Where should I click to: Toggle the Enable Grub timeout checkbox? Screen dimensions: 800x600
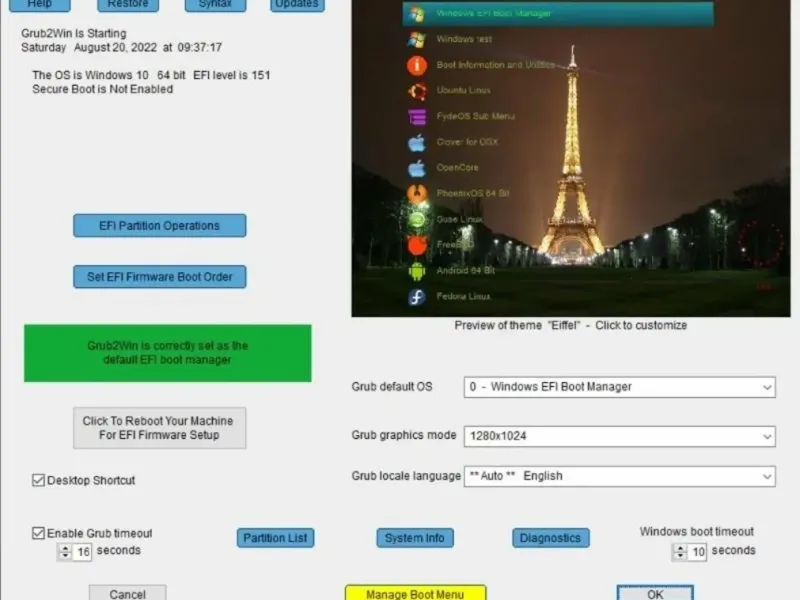point(38,533)
